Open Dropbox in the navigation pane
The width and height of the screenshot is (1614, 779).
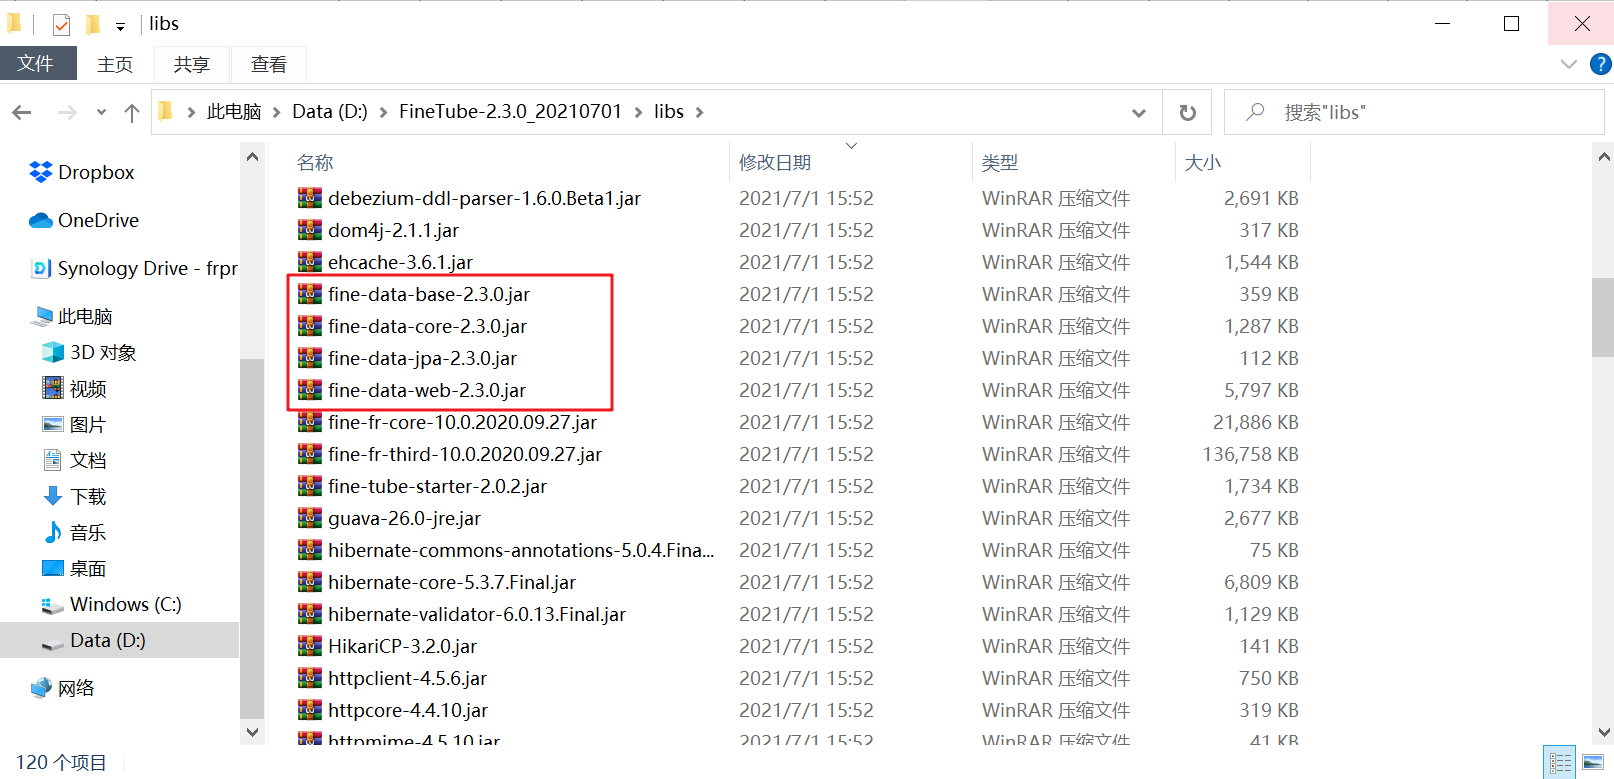pyautogui.click(x=95, y=172)
